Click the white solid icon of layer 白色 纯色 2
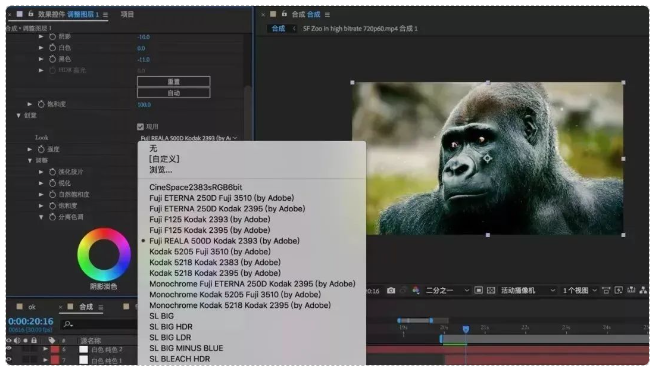656x370 pixels. pyautogui.click(x=84, y=349)
